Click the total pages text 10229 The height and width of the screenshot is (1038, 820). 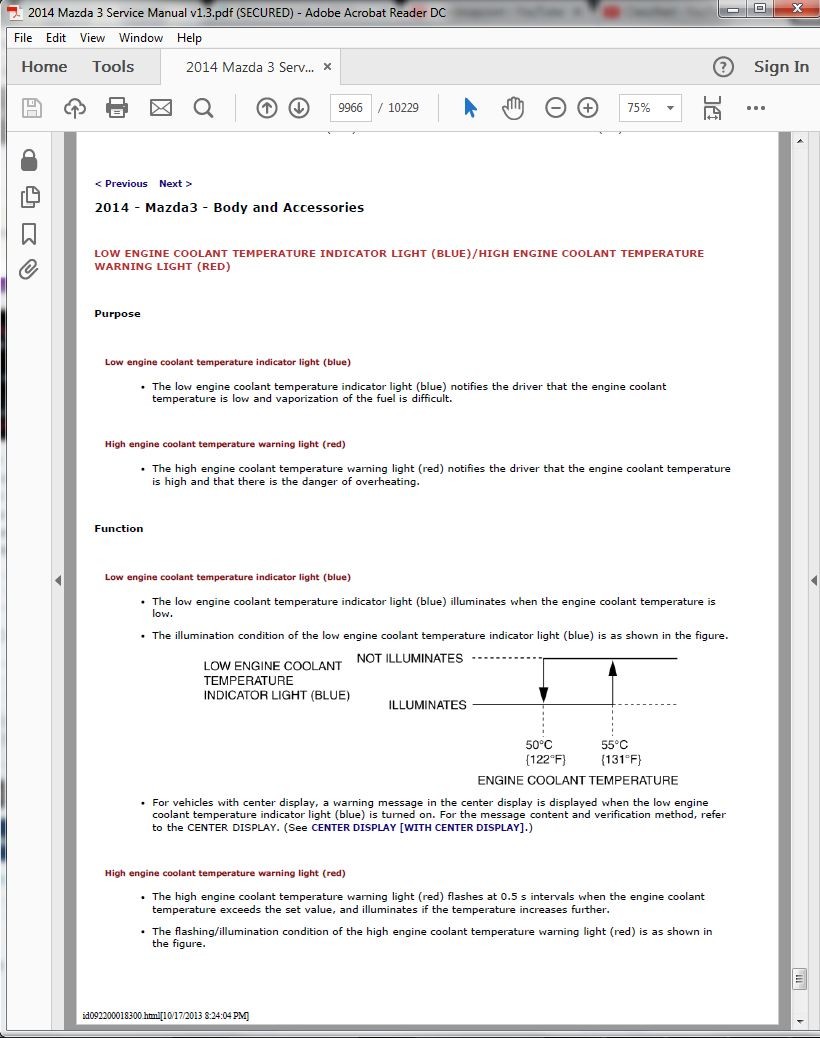(403, 107)
